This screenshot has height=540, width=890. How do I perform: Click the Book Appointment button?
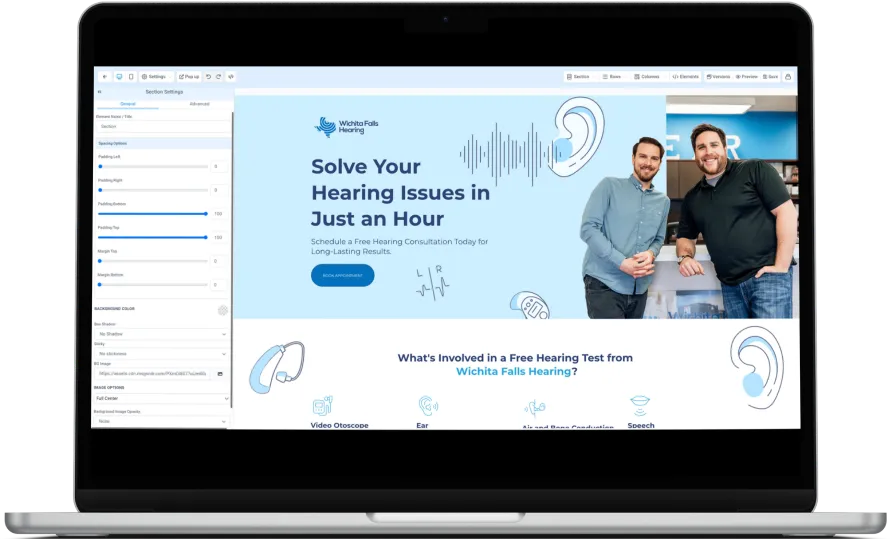tap(342, 275)
